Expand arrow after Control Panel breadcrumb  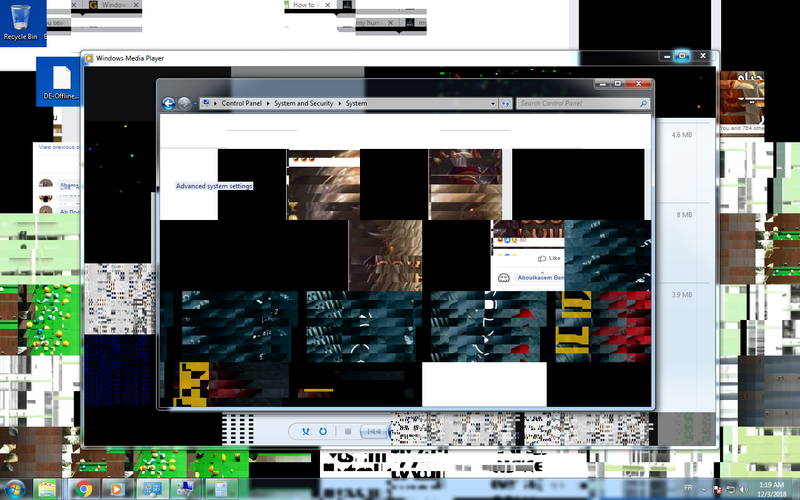click(268, 104)
